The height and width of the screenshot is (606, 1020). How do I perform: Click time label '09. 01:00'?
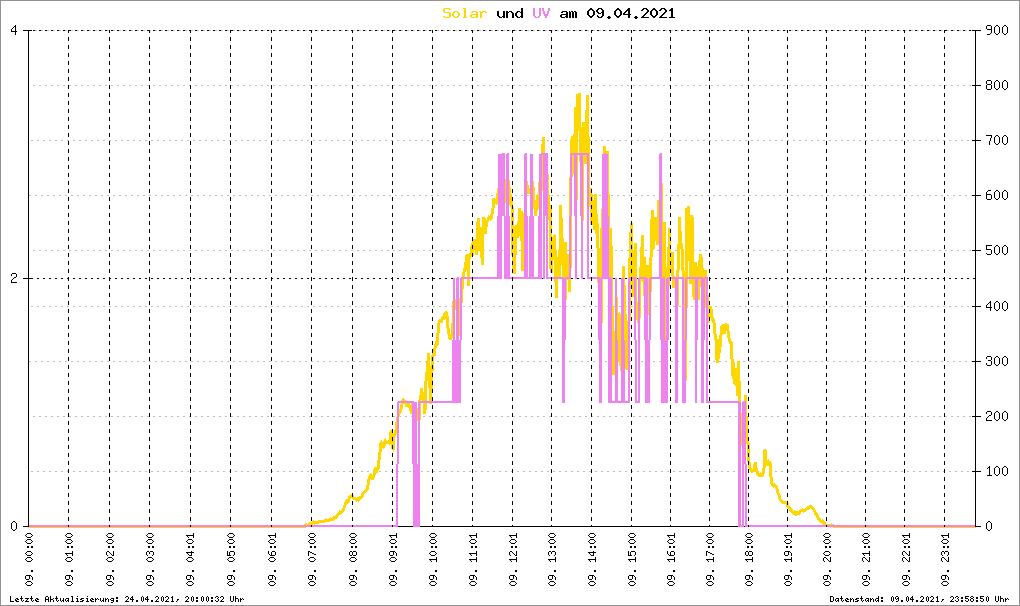click(x=70, y=559)
